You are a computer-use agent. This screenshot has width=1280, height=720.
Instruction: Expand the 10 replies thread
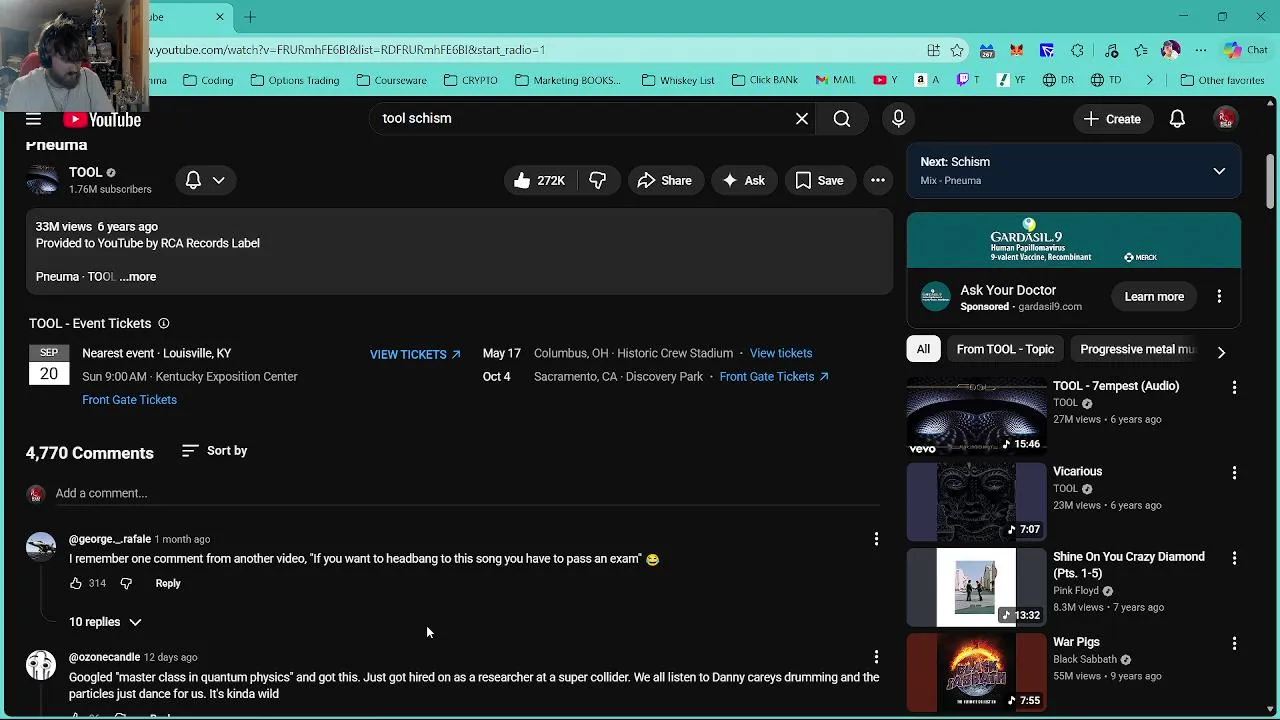coord(105,622)
